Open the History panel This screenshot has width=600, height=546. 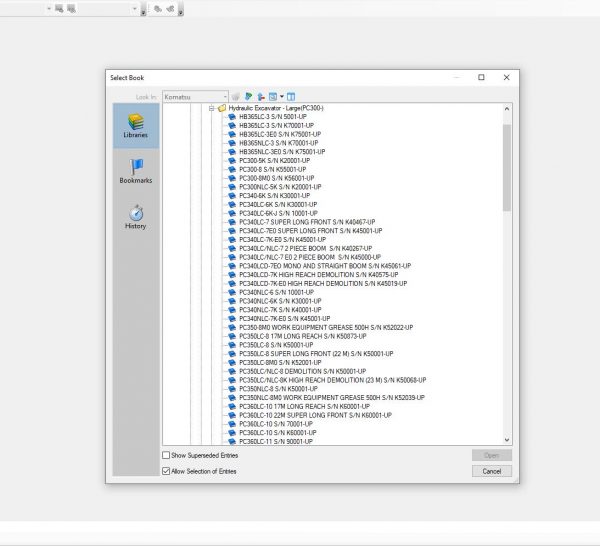(136, 217)
